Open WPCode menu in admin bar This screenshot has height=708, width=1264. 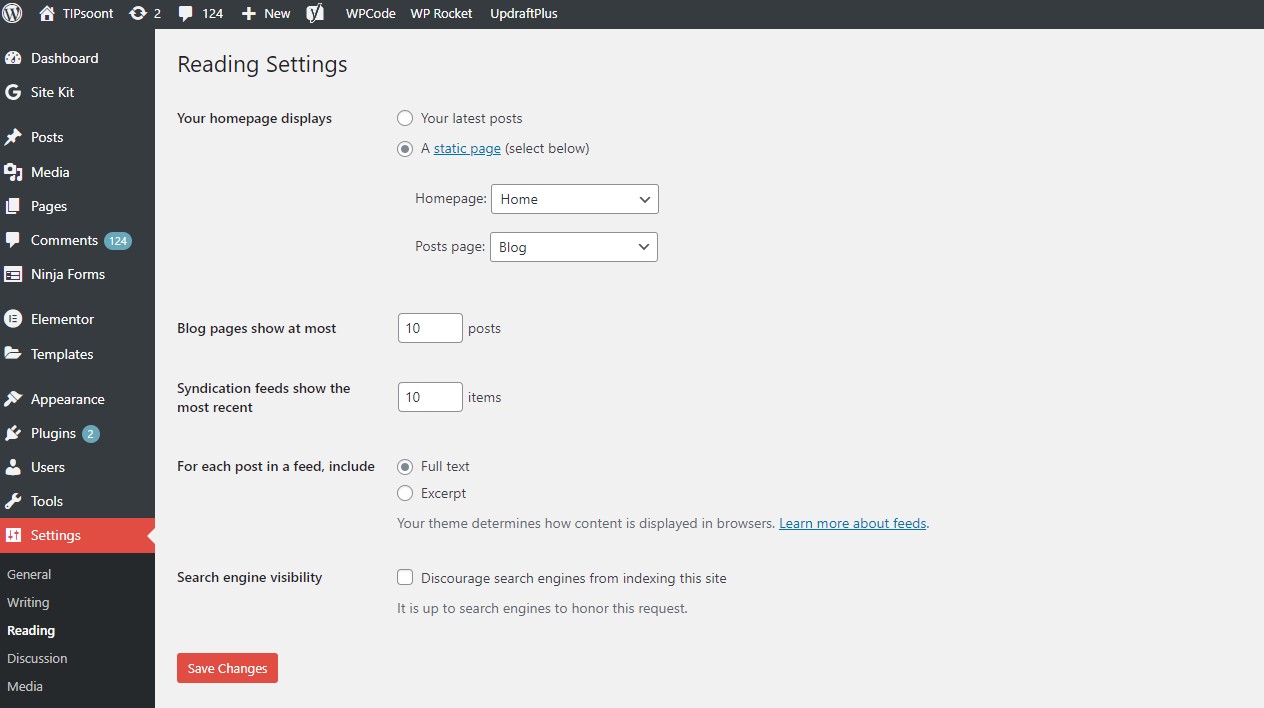[371, 14]
